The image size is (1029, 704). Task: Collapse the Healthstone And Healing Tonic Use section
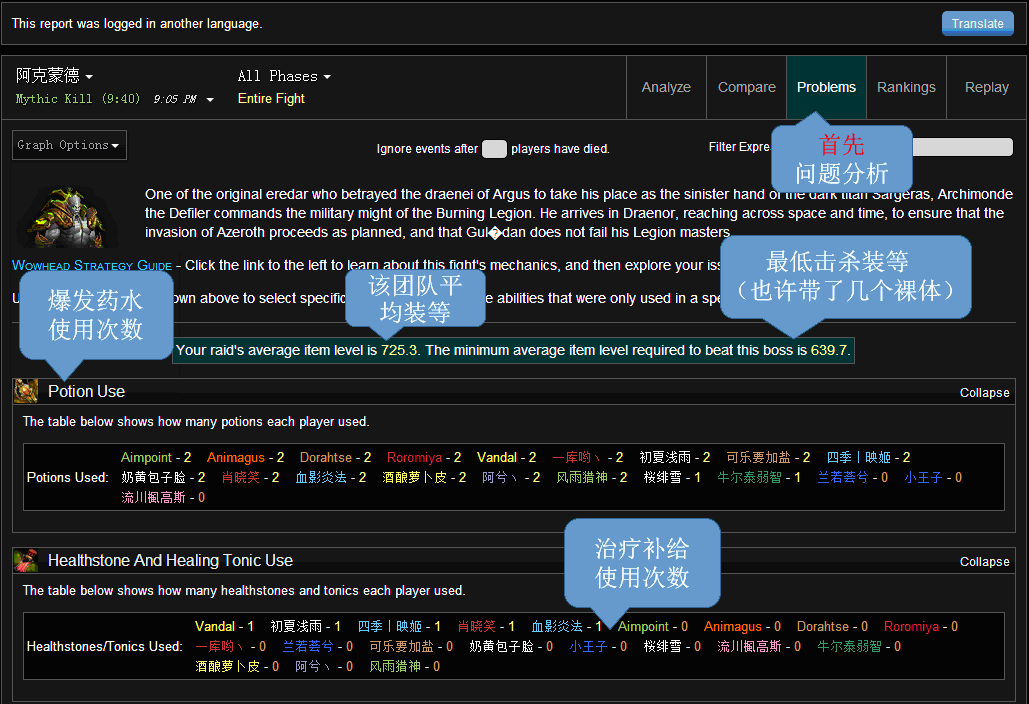click(984, 561)
